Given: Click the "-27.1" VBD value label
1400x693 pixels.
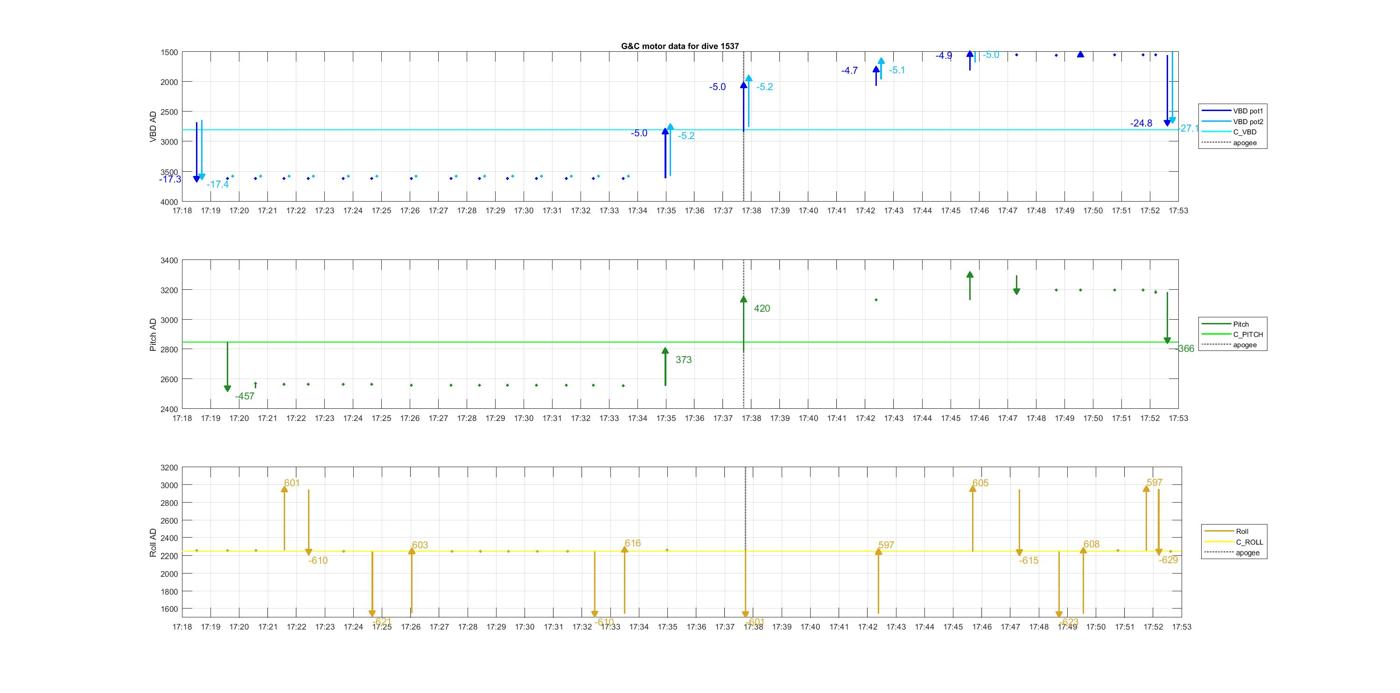Looking at the screenshot, I should click(1188, 128).
